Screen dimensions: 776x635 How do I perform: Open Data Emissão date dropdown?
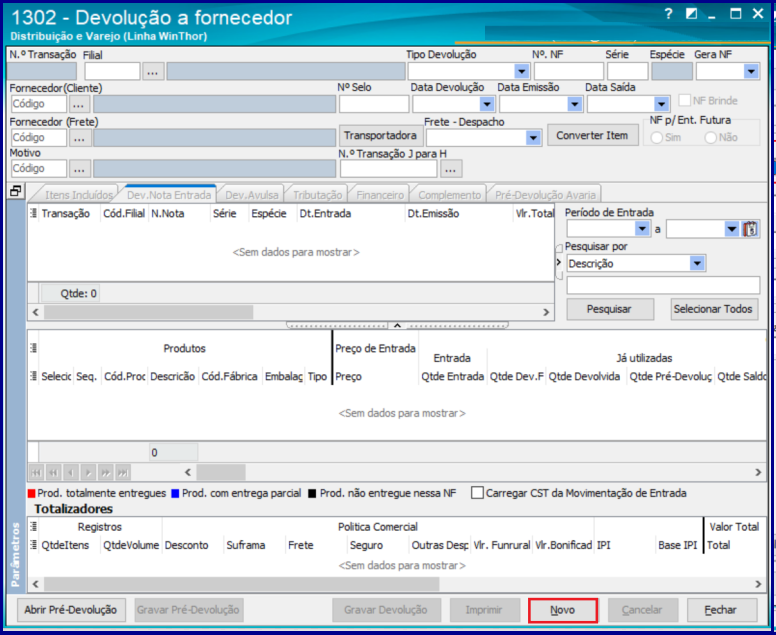(x=575, y=104)
